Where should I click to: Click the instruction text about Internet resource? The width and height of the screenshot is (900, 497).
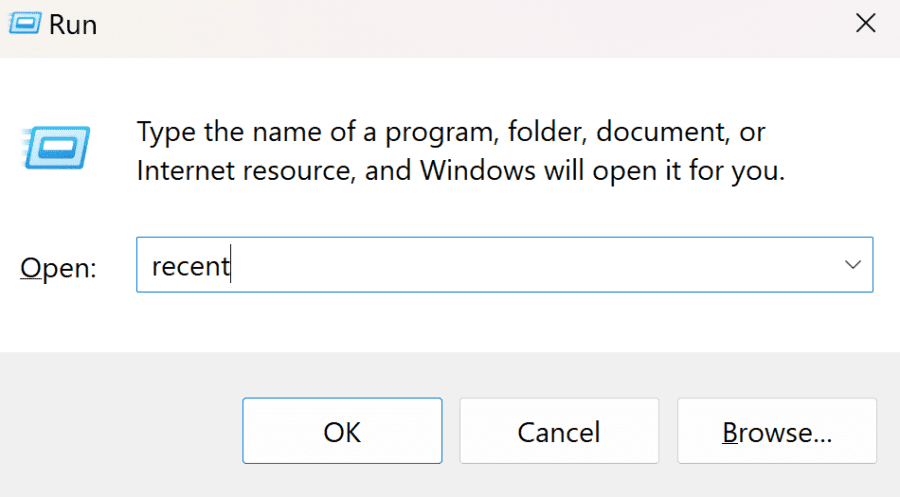[460, 170]
